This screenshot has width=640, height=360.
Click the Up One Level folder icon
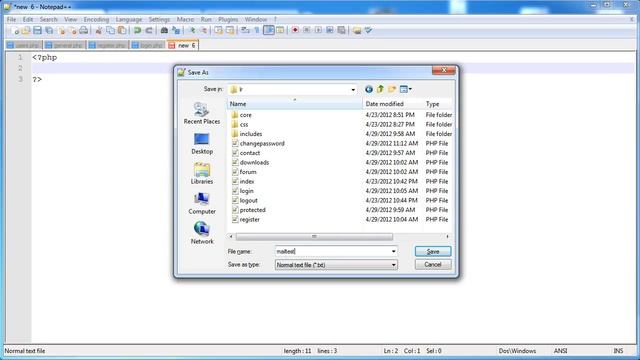(380, 89)
